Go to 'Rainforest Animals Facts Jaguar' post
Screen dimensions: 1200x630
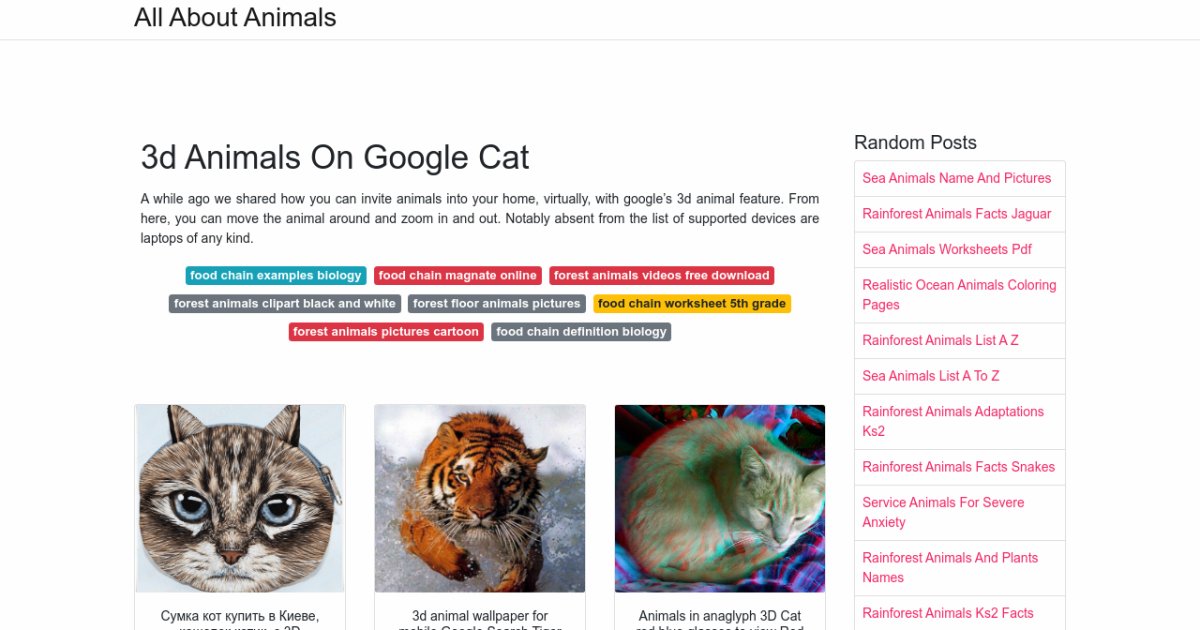tap(956, 214)
